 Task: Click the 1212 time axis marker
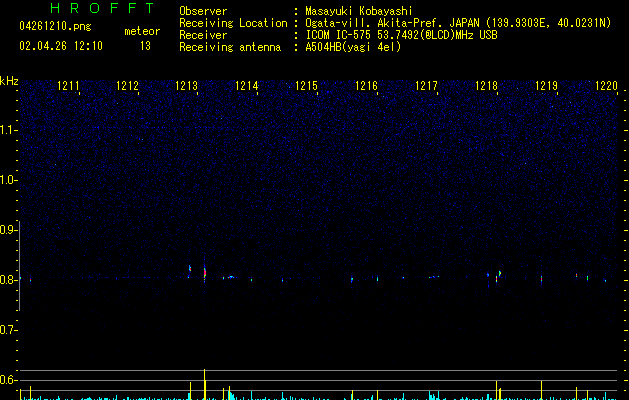pos(127,86)
